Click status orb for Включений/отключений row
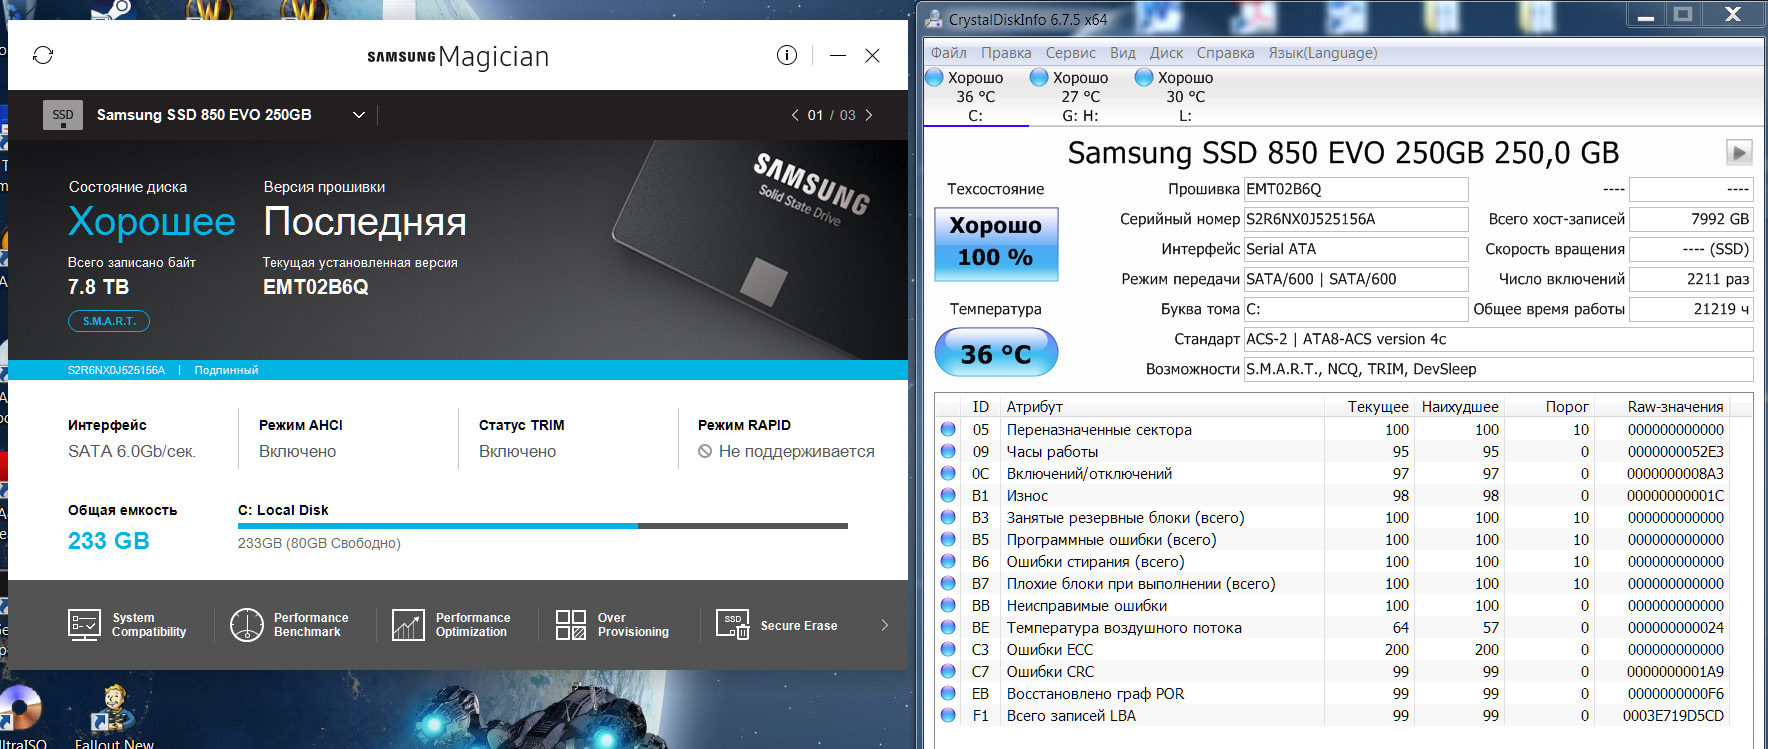Image resolution: width=1768 pixels, height=749 pixels. click(x=948, y=473)
